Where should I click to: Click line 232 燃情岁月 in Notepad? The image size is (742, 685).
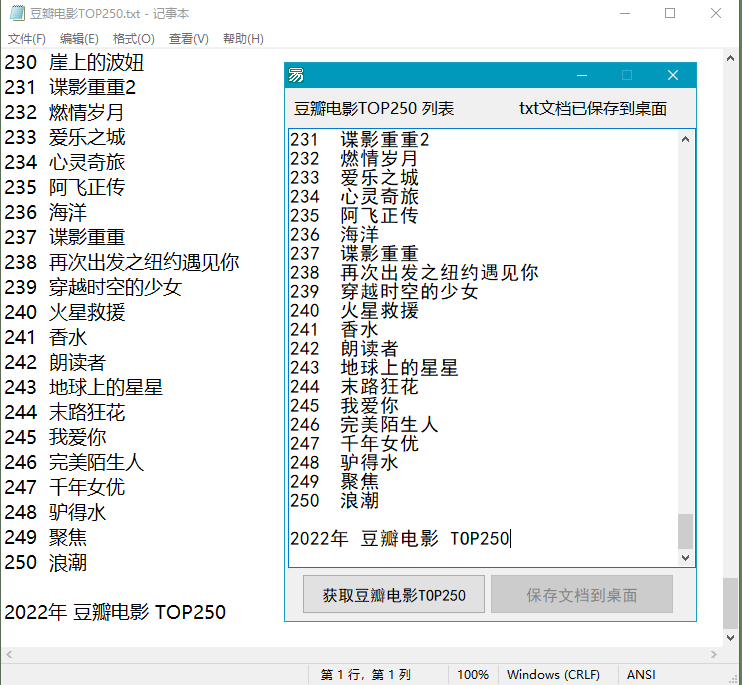tap(64, 113)
